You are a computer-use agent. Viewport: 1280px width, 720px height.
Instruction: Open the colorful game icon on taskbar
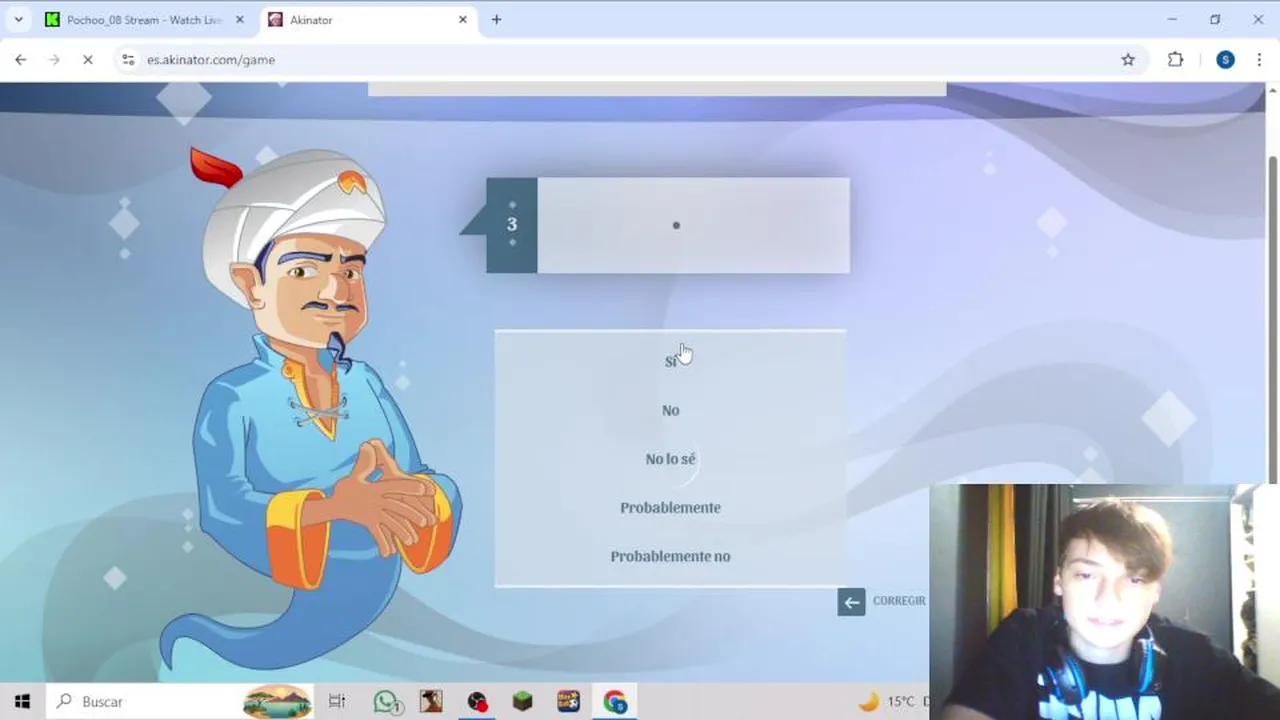point(568,702)
